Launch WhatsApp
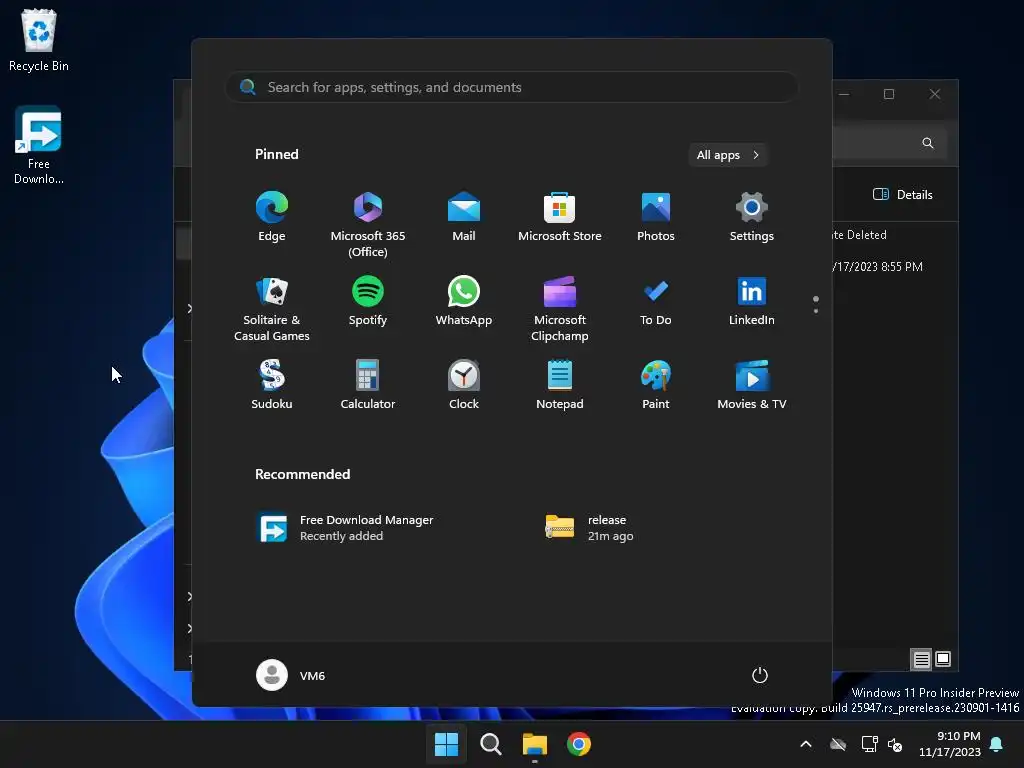 [464, 301]
